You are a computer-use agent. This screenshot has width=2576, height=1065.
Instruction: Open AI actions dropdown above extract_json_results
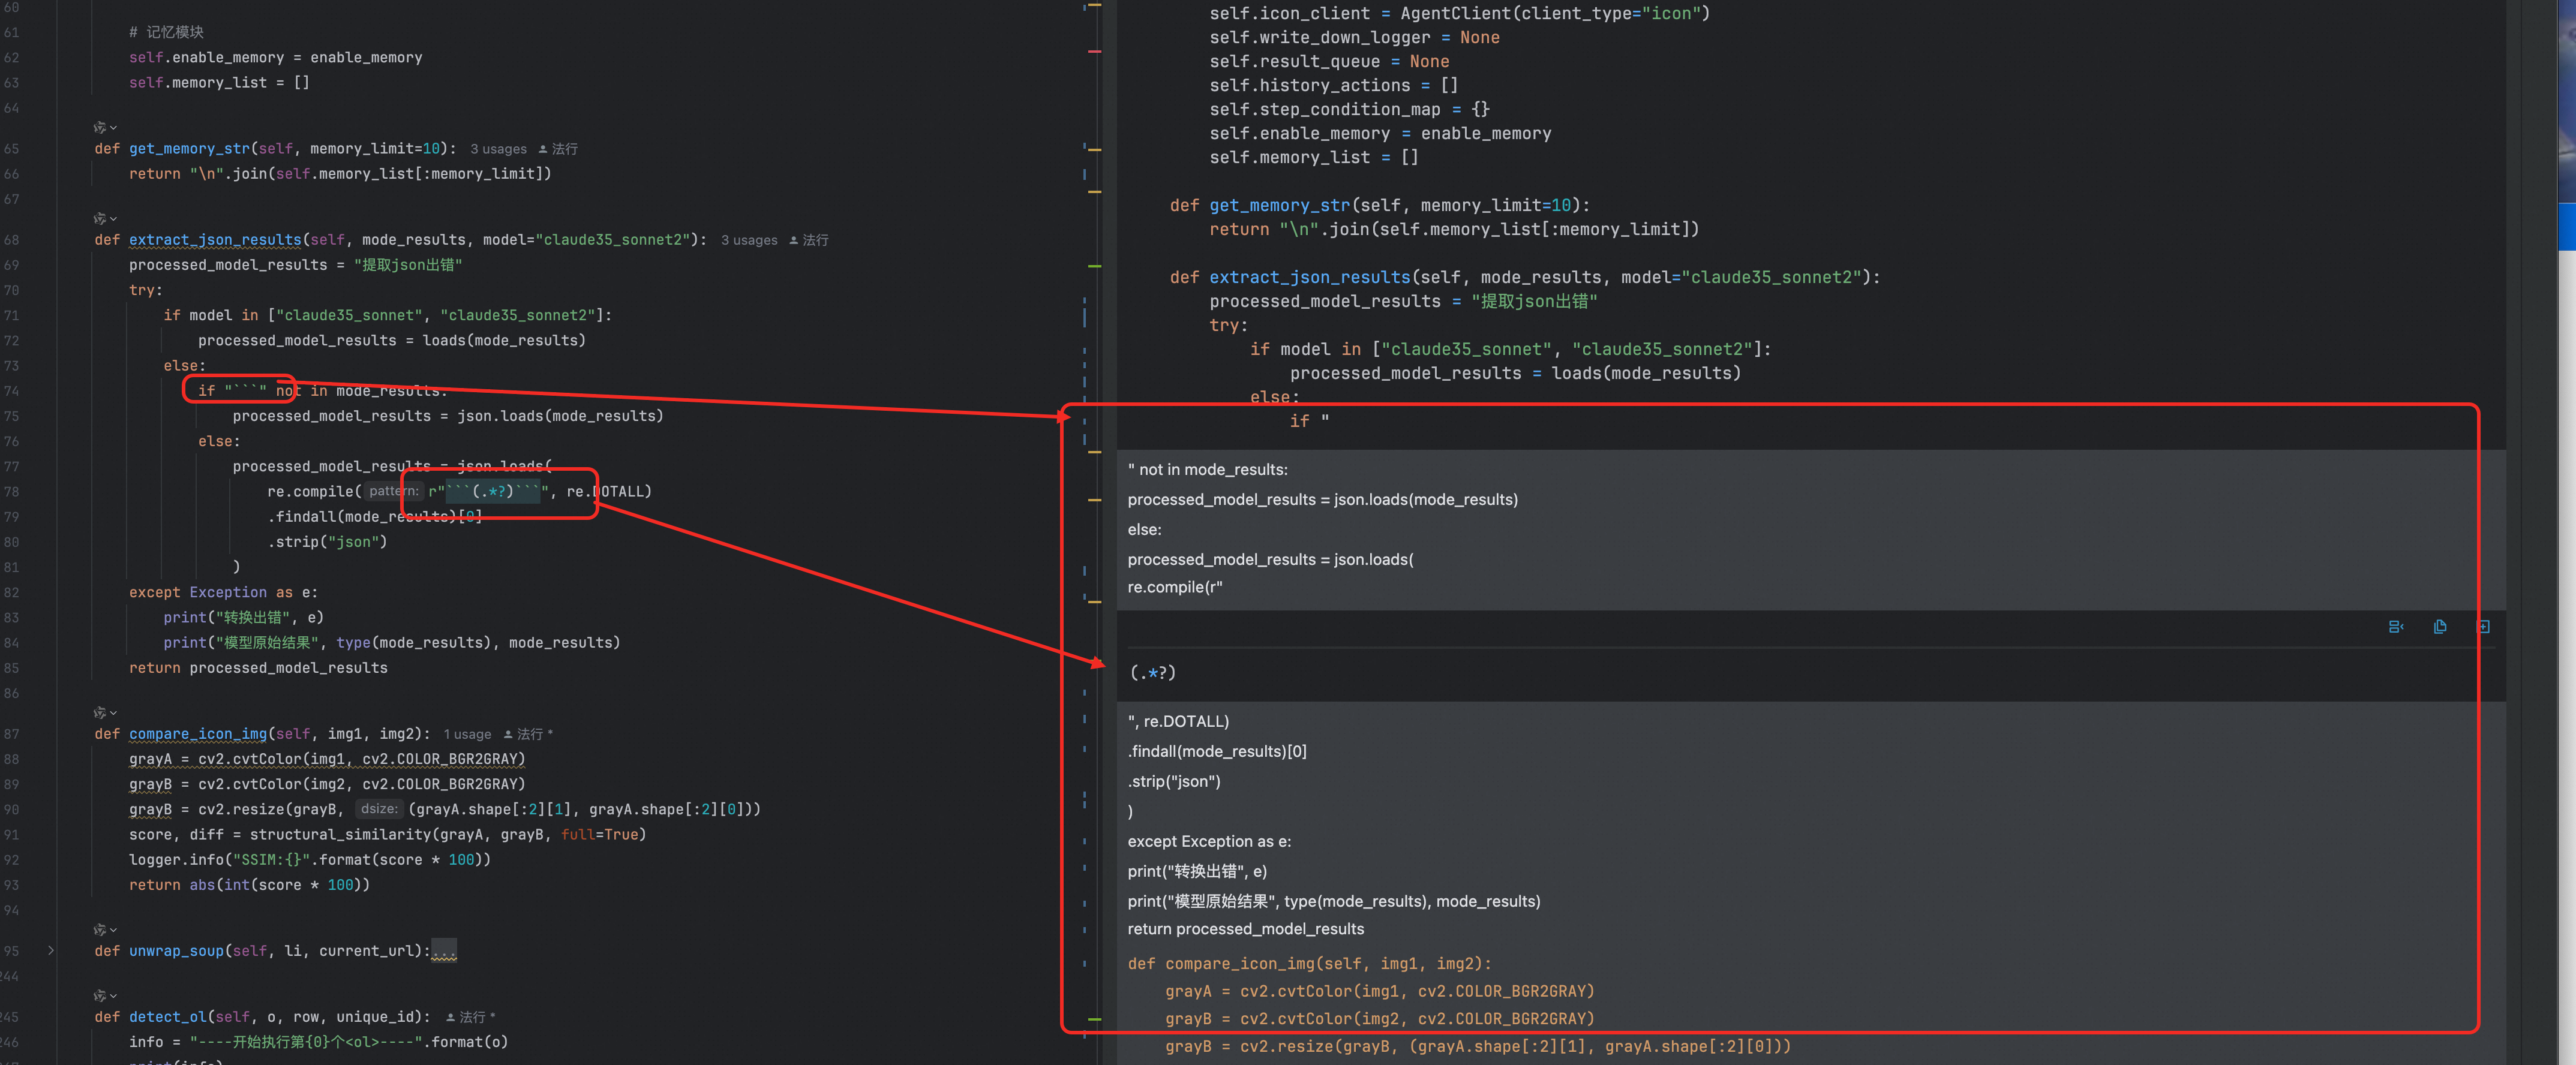[113, 219]
